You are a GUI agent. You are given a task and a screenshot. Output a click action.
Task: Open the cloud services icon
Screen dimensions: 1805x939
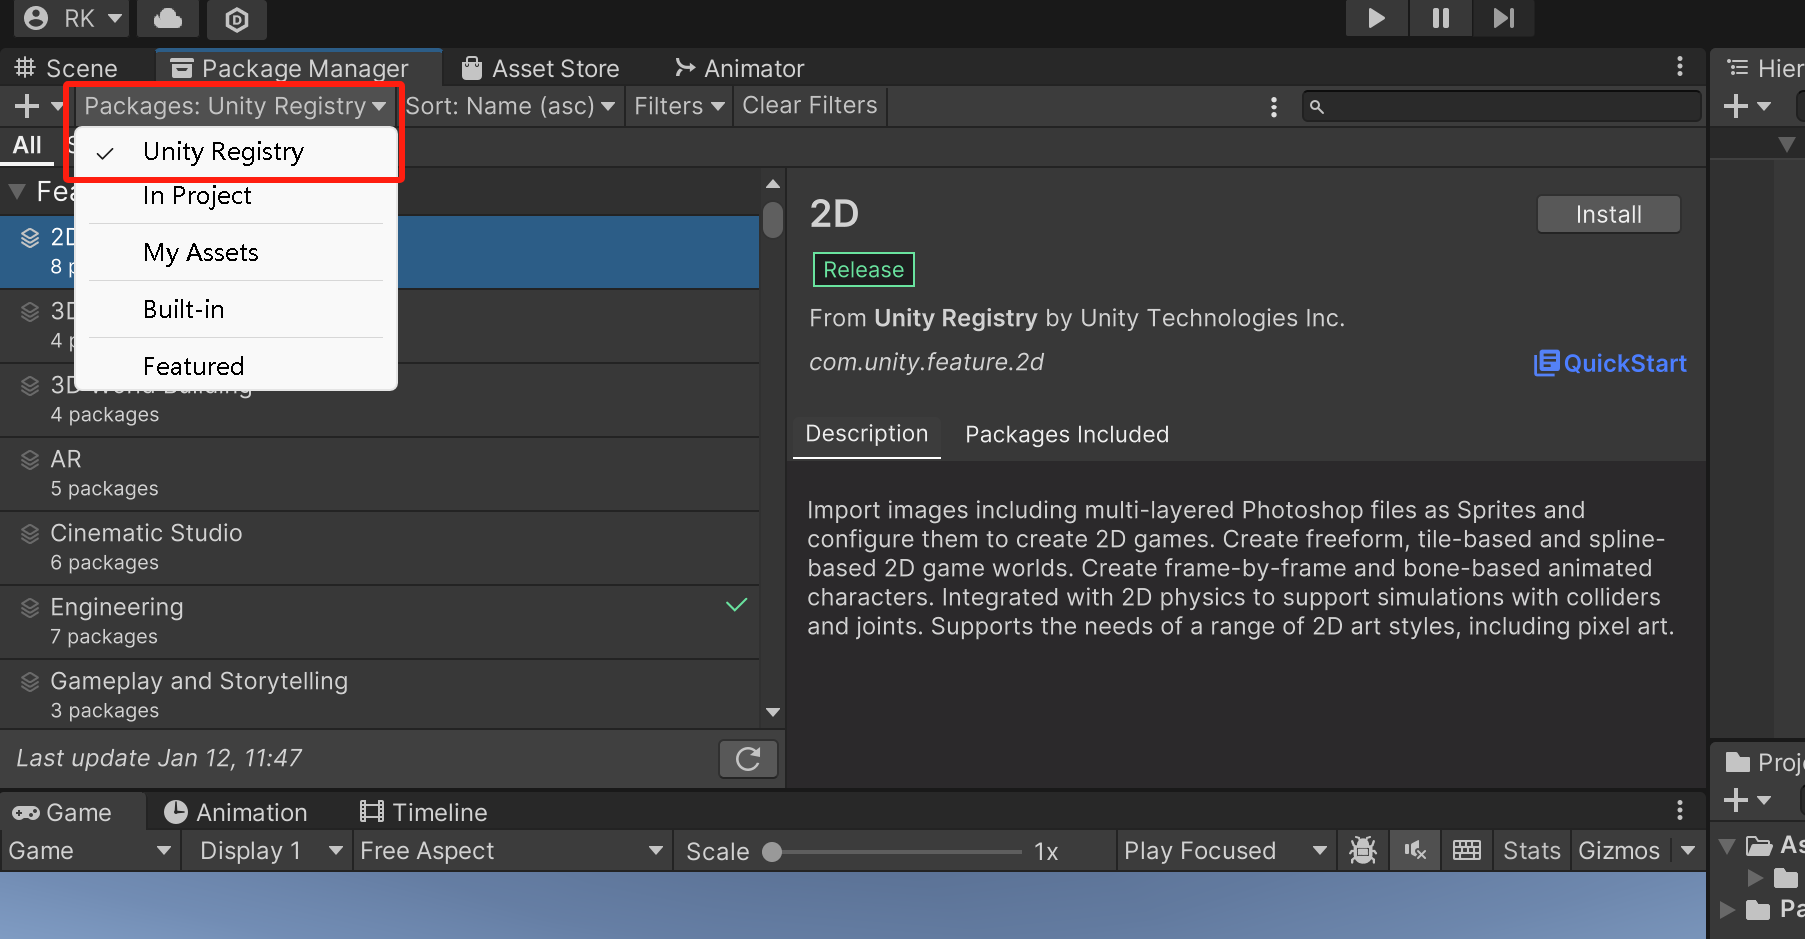(x=168, y=18)
